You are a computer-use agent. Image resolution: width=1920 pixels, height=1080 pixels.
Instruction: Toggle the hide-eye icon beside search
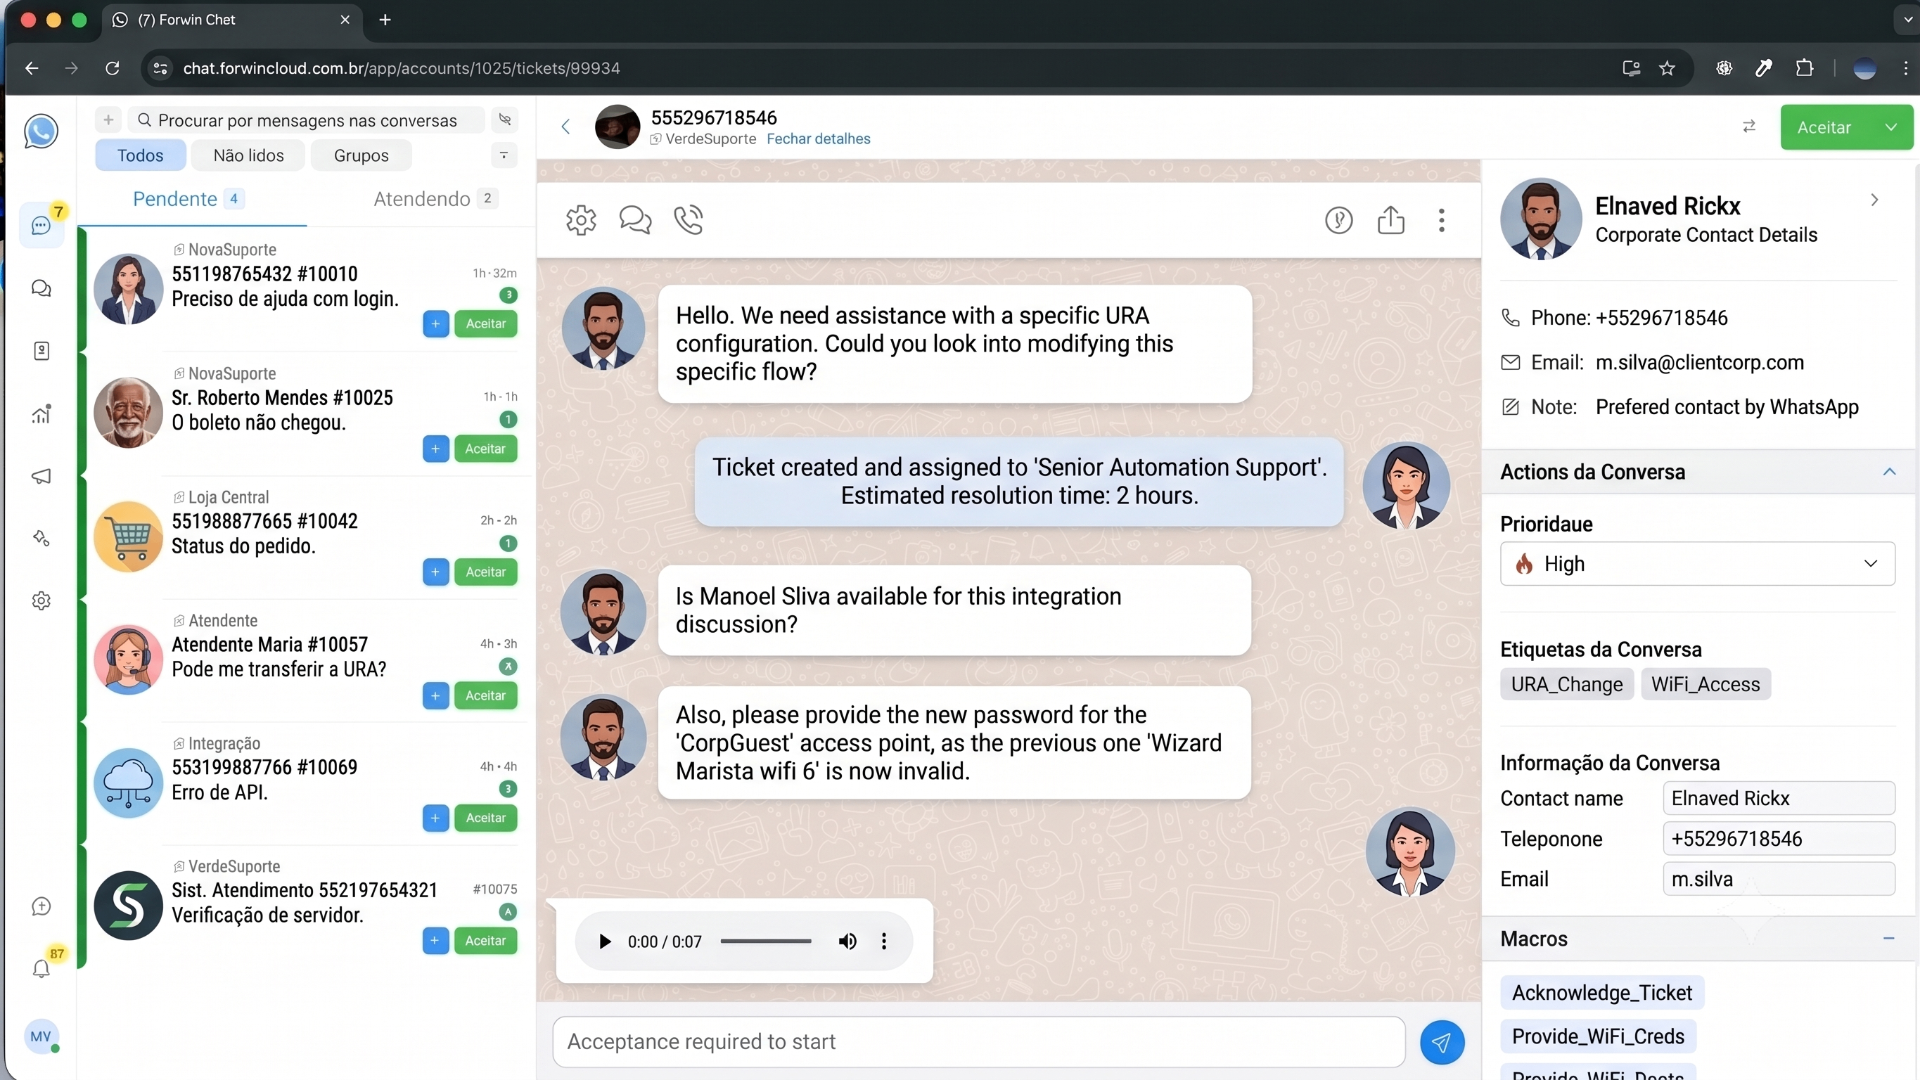tap(505, 120)
